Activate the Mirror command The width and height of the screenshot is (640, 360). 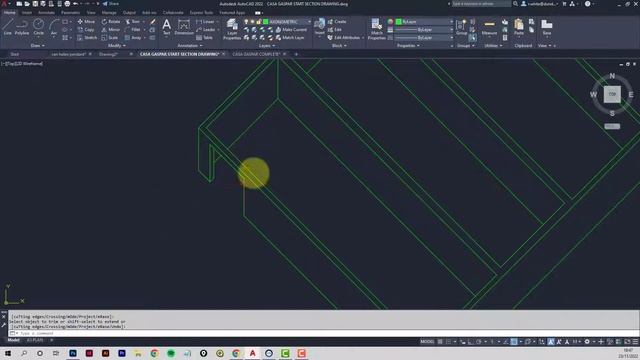click(111, 30)
